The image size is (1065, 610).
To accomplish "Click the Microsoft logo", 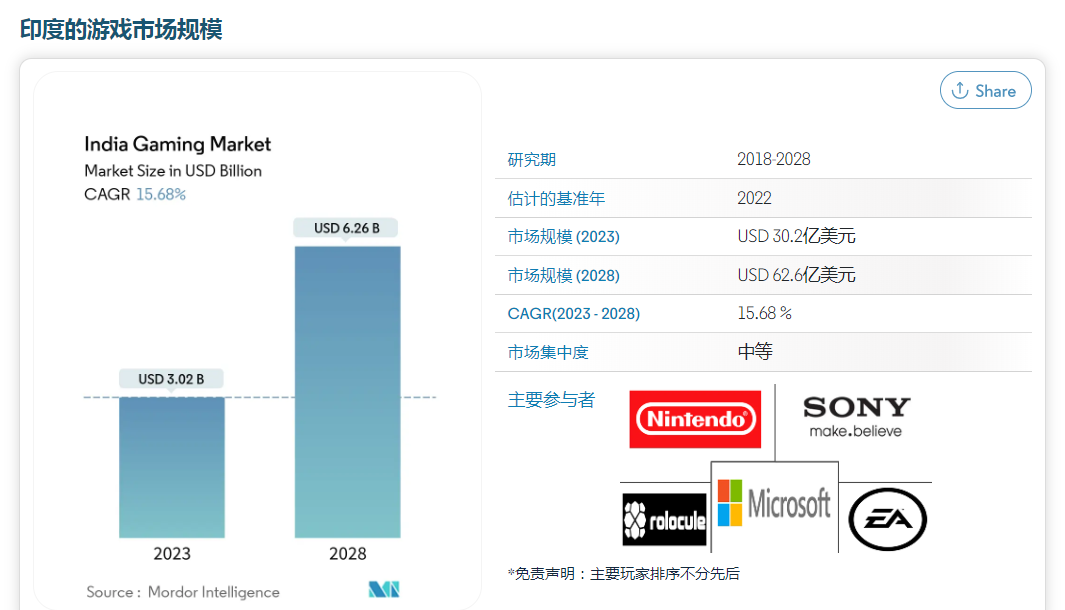I will (x=774, y=503).
